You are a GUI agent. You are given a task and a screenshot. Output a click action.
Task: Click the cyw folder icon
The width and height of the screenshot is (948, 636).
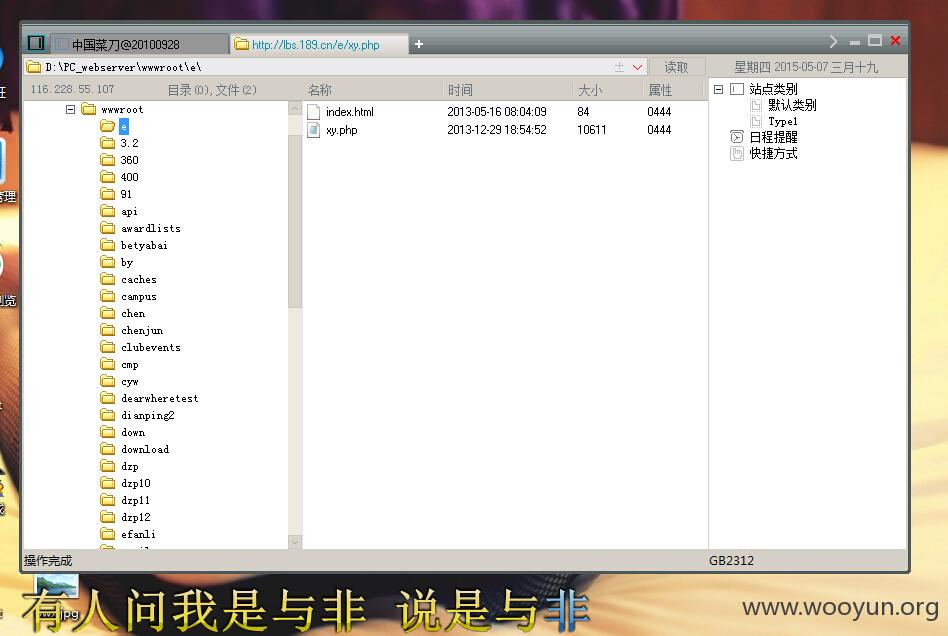(108, 381)
